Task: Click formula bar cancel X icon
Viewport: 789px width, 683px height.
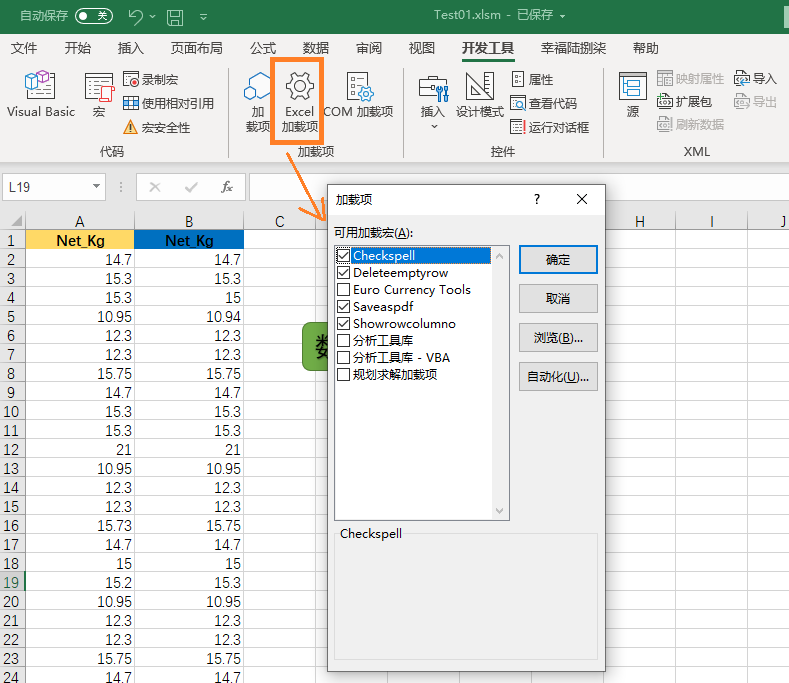Action: pyautogui.click(x=155, y=187)
